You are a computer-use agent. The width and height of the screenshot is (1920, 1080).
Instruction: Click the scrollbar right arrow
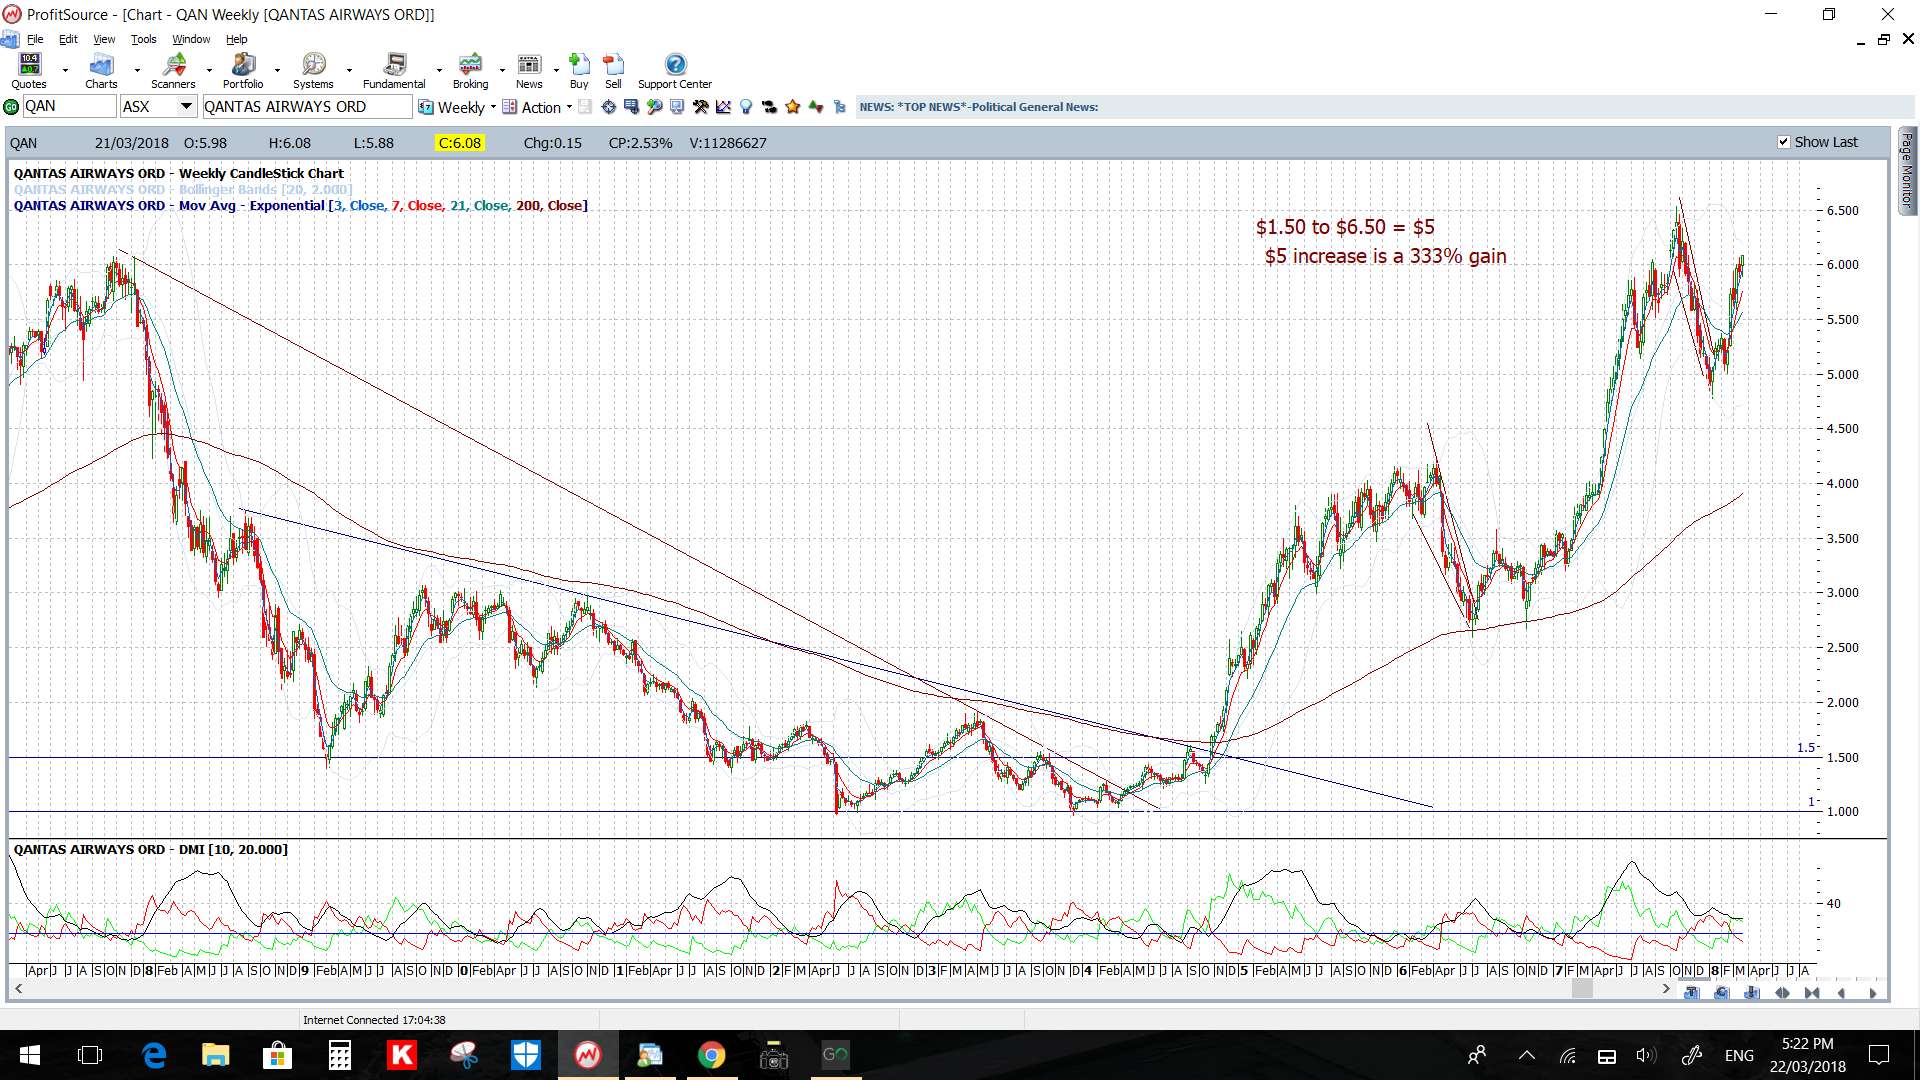pos(1666,988)
